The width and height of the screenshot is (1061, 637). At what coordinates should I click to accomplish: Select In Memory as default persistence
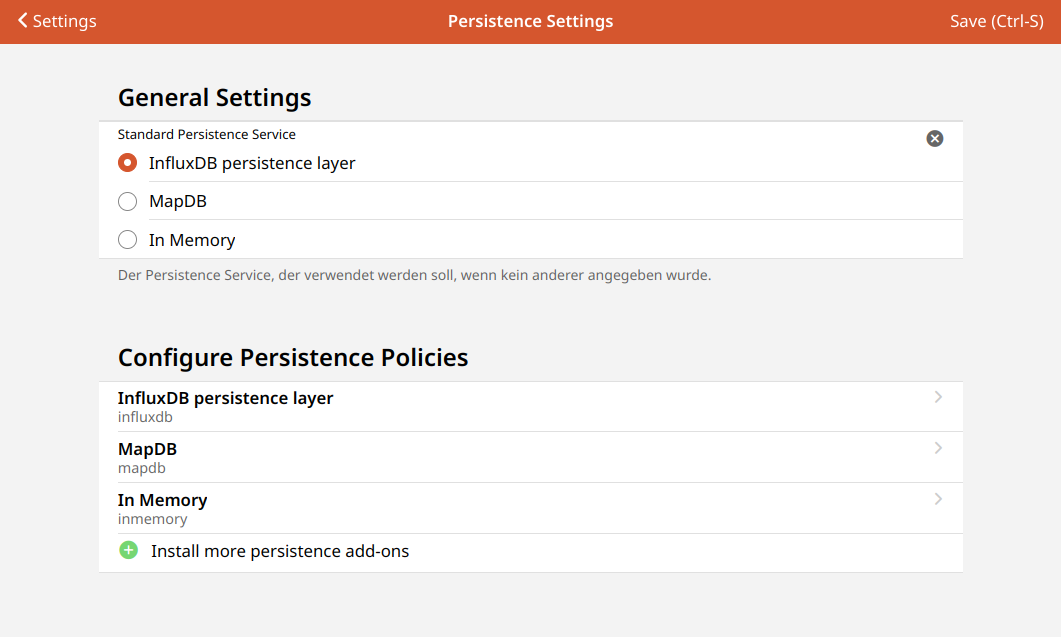tap(127, 239)
